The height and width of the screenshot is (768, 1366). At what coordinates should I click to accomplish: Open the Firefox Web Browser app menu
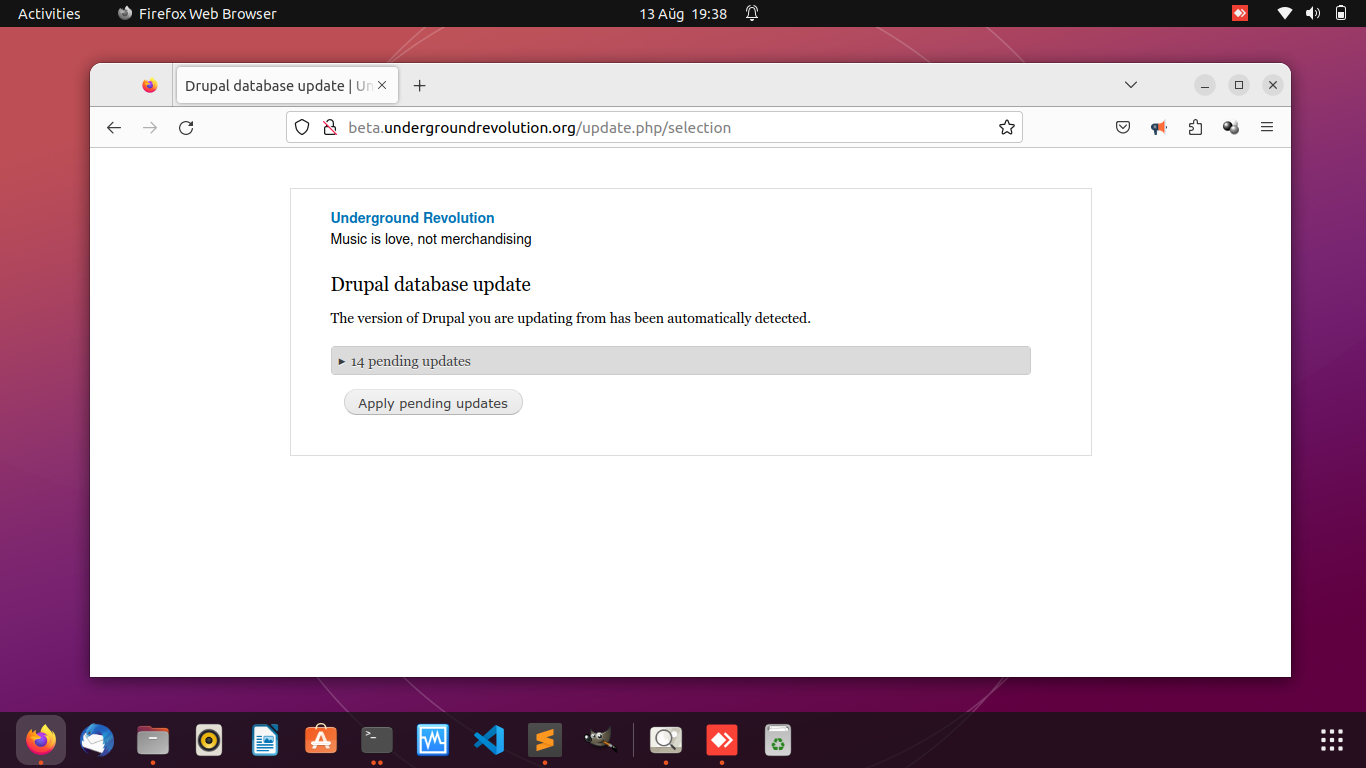pos(197,14)
